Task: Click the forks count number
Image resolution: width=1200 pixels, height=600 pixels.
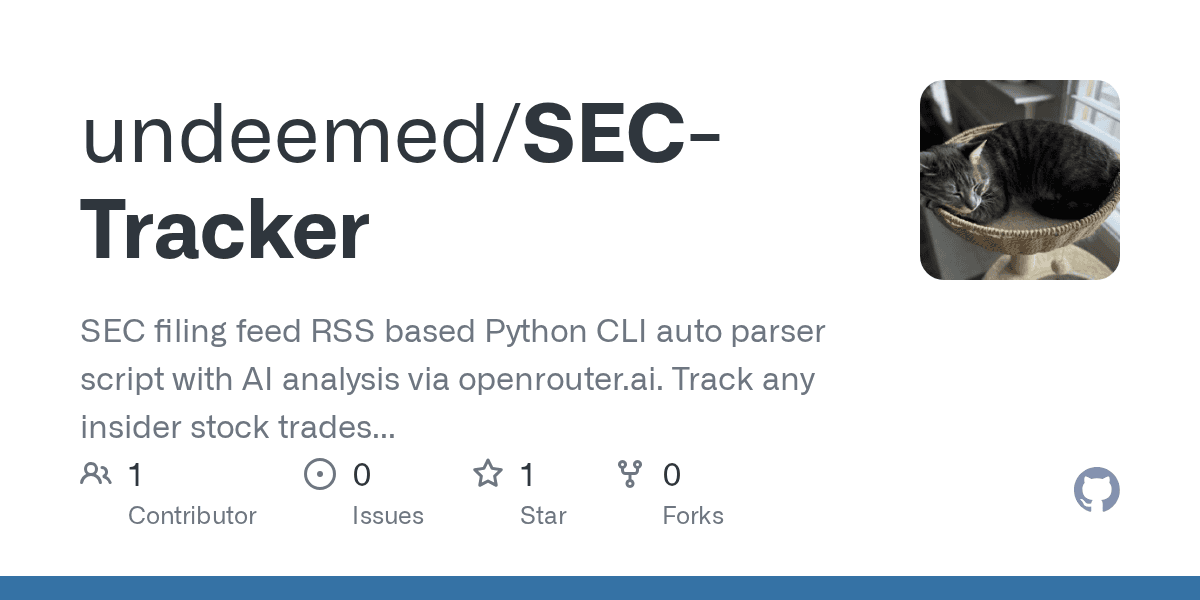Action: [x=672, y=475]
